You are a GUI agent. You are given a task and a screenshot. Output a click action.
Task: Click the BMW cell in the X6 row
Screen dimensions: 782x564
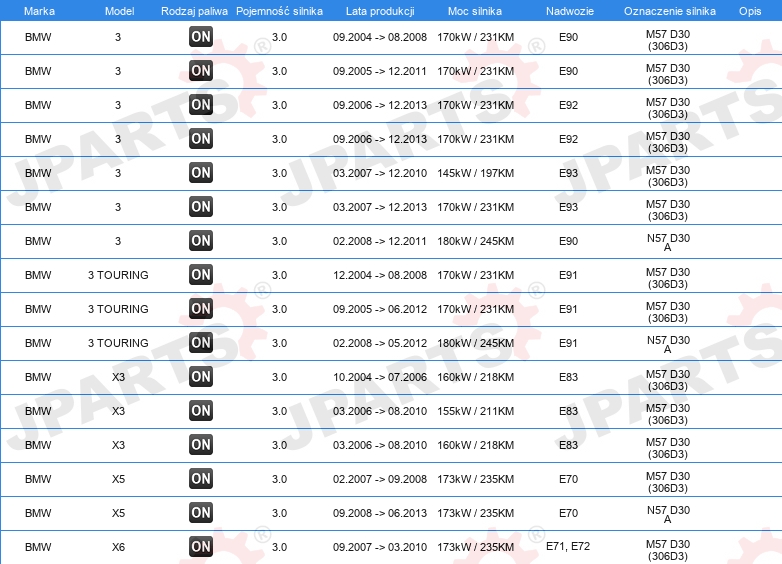38,547
